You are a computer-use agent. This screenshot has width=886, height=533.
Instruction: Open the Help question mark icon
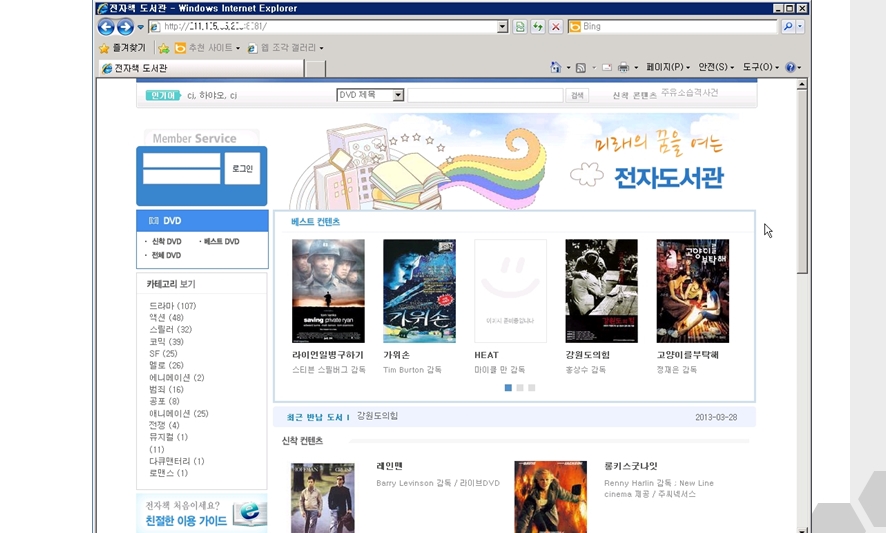pos(791,67)
